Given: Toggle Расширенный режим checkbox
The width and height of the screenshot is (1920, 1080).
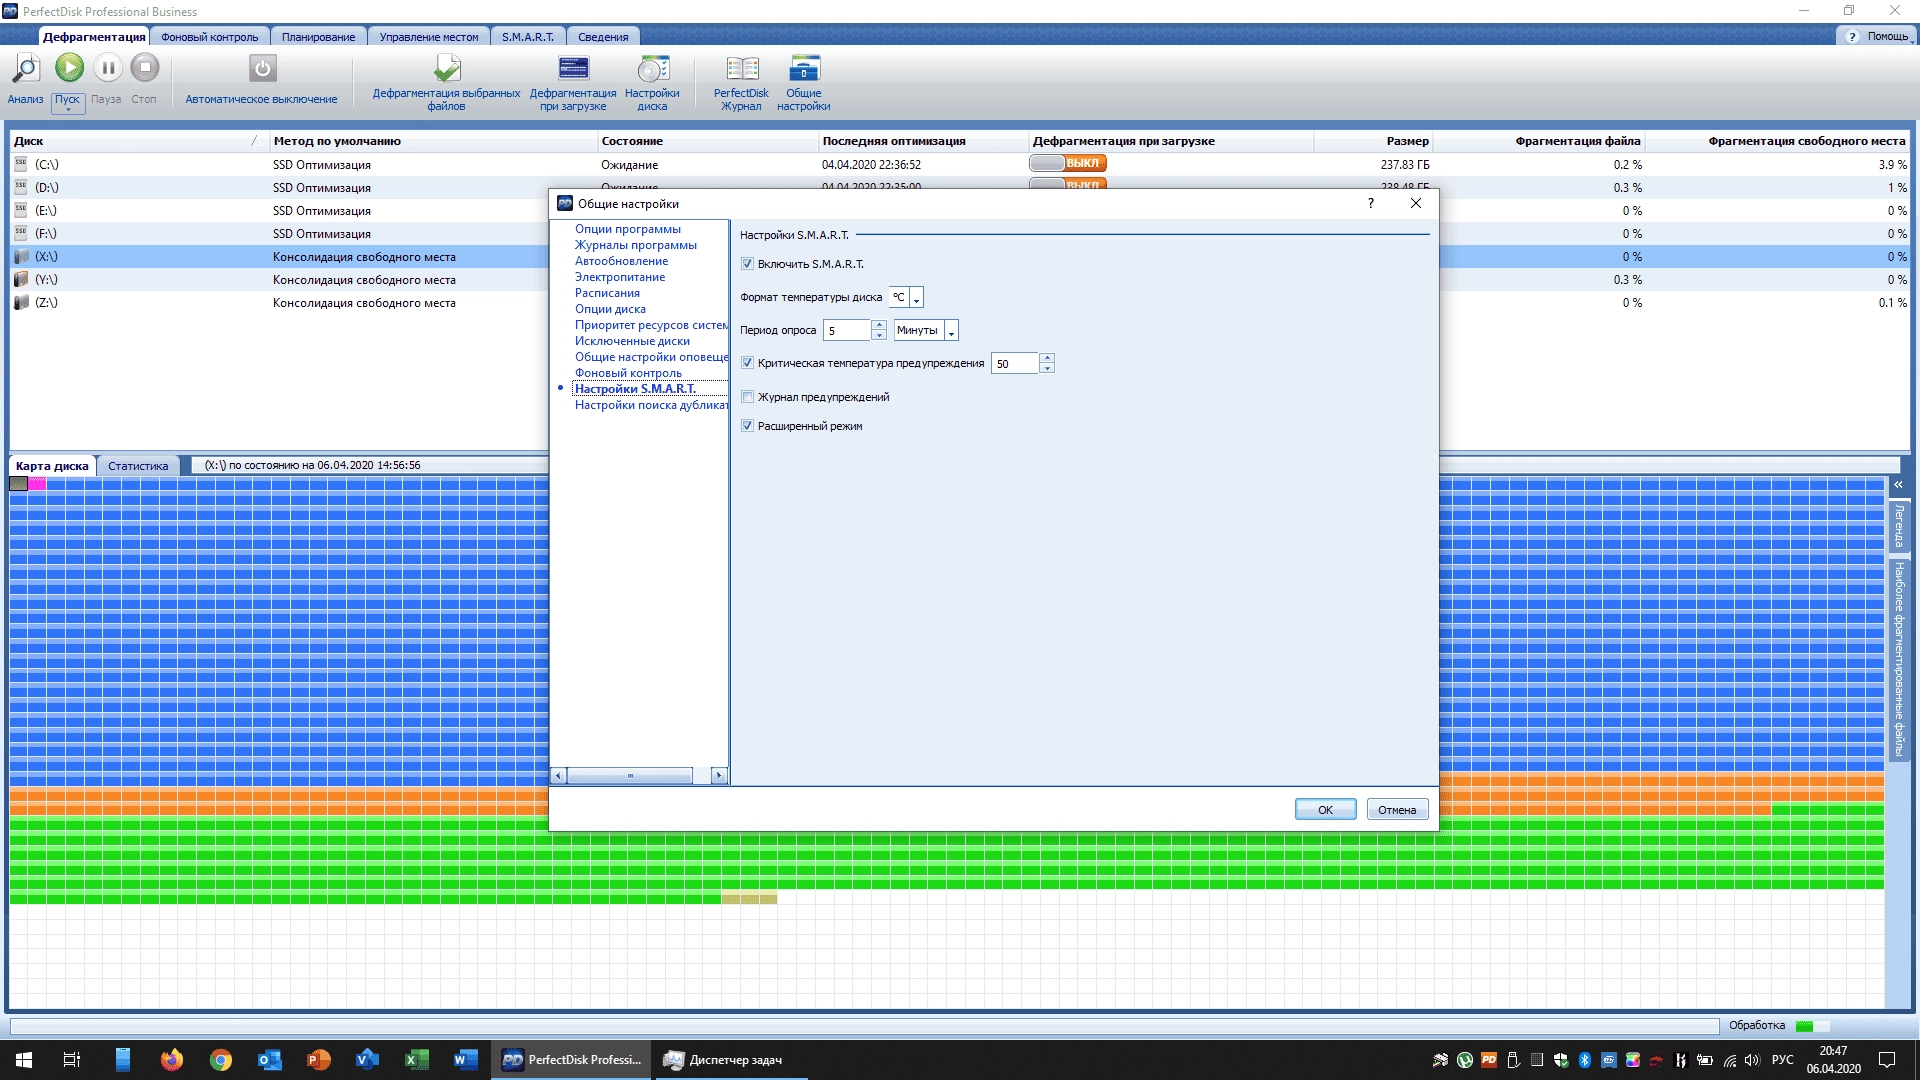Looking at the screenshot, I should click(747, 426).
